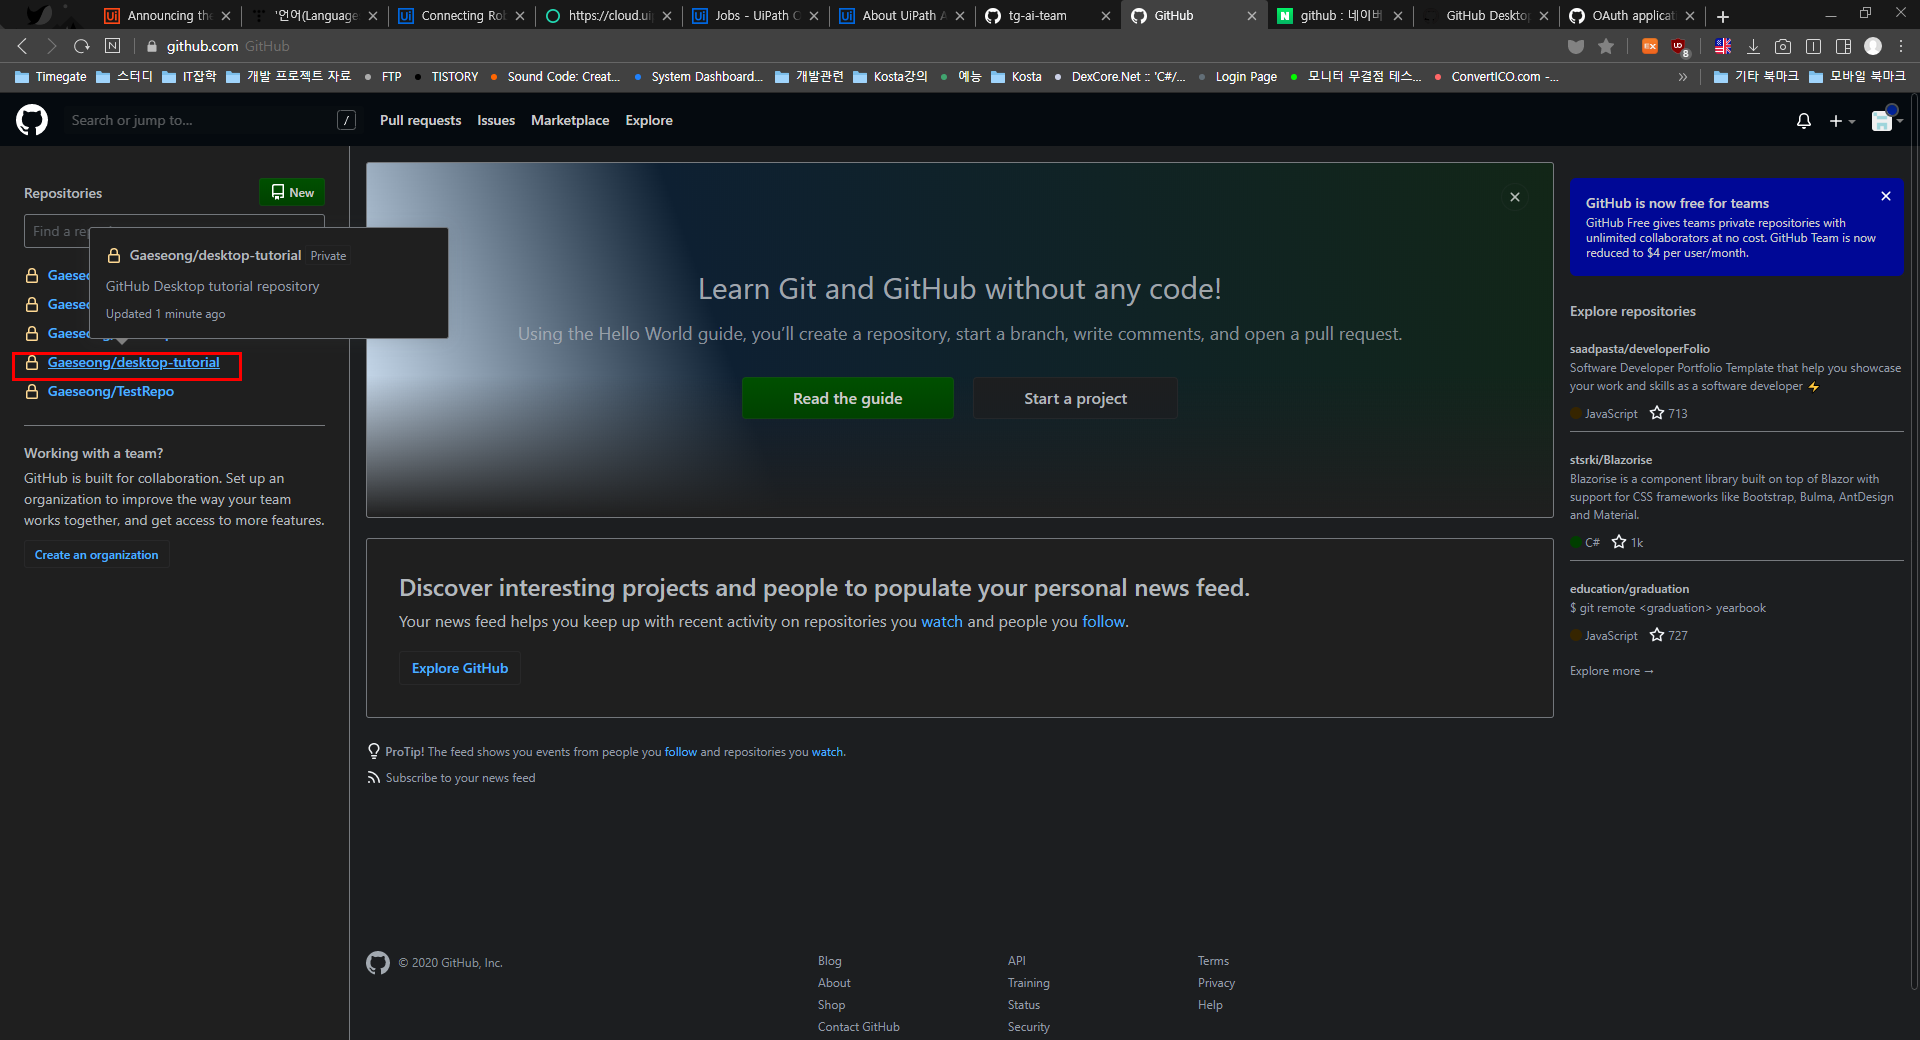Click Explore more link
Screen dimensions: 1920x1040
1612,671
